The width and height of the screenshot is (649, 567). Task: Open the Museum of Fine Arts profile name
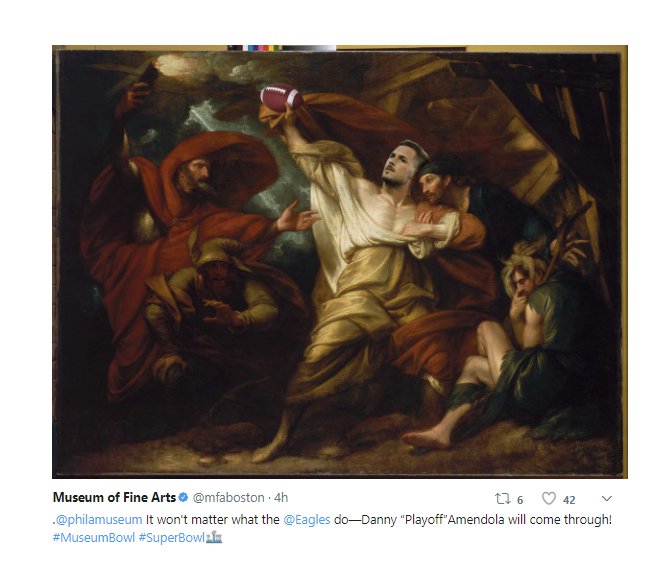(115, 497)
